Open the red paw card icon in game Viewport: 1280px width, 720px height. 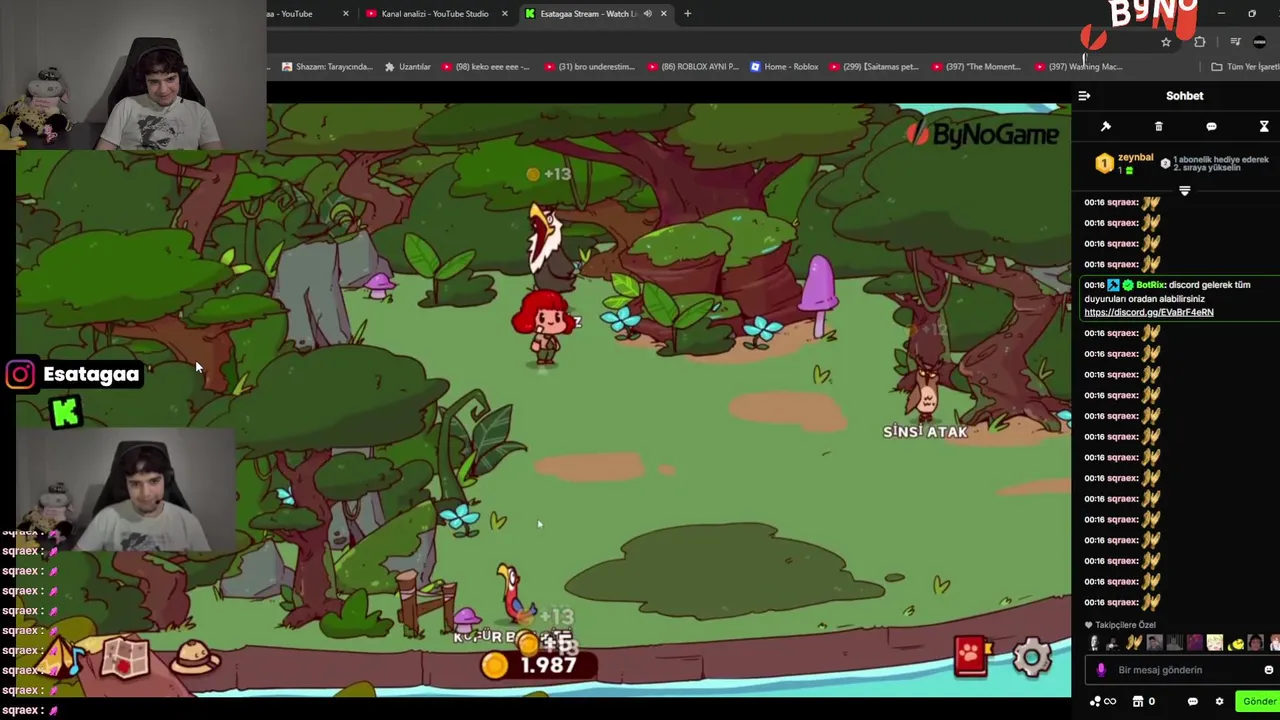tap(971, 656)
